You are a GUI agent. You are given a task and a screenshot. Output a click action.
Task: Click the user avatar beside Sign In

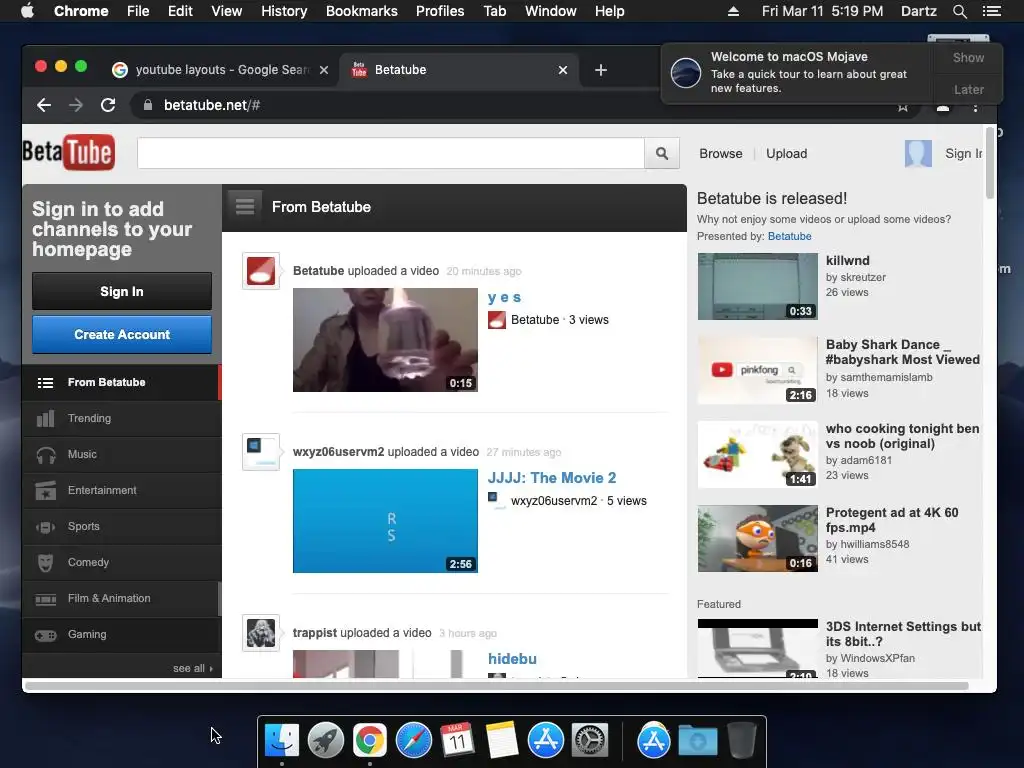point(918,154)
